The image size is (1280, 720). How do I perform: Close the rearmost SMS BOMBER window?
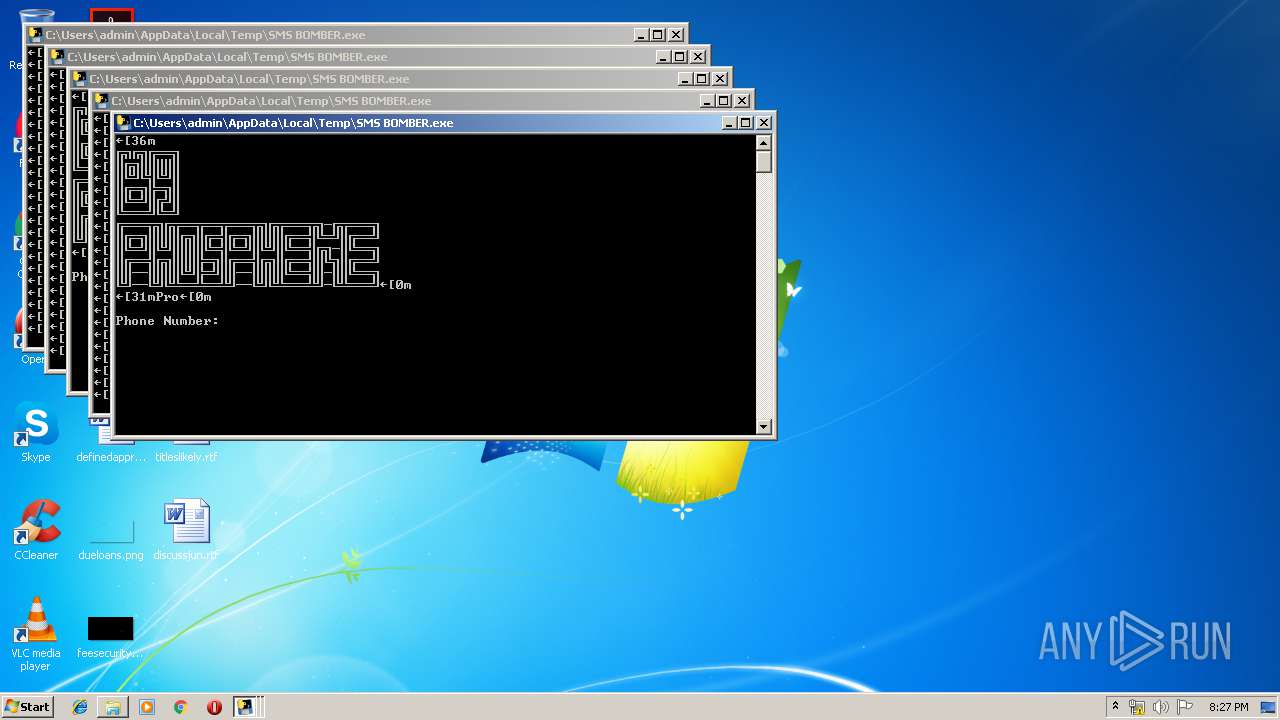[676, 35]
